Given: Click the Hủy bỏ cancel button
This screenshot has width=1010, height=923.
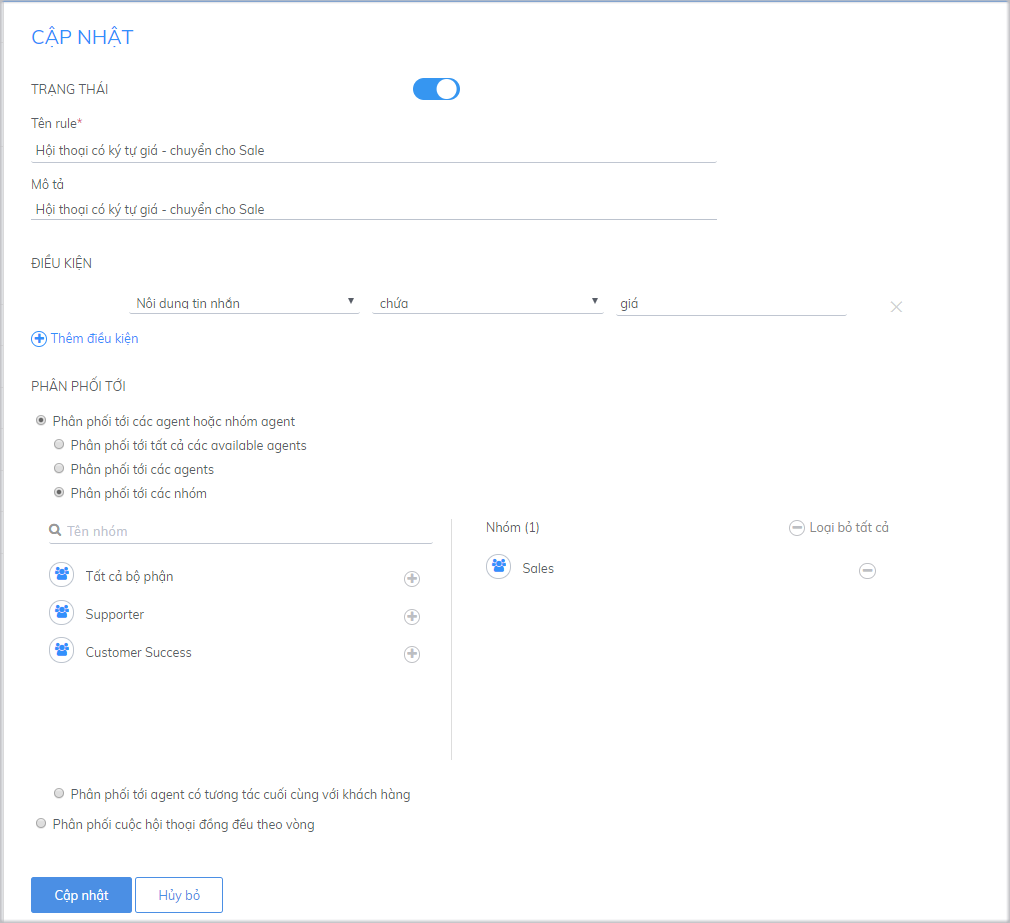Looking at the screenshot, I should pyautogui.click(x=179, y=895).
